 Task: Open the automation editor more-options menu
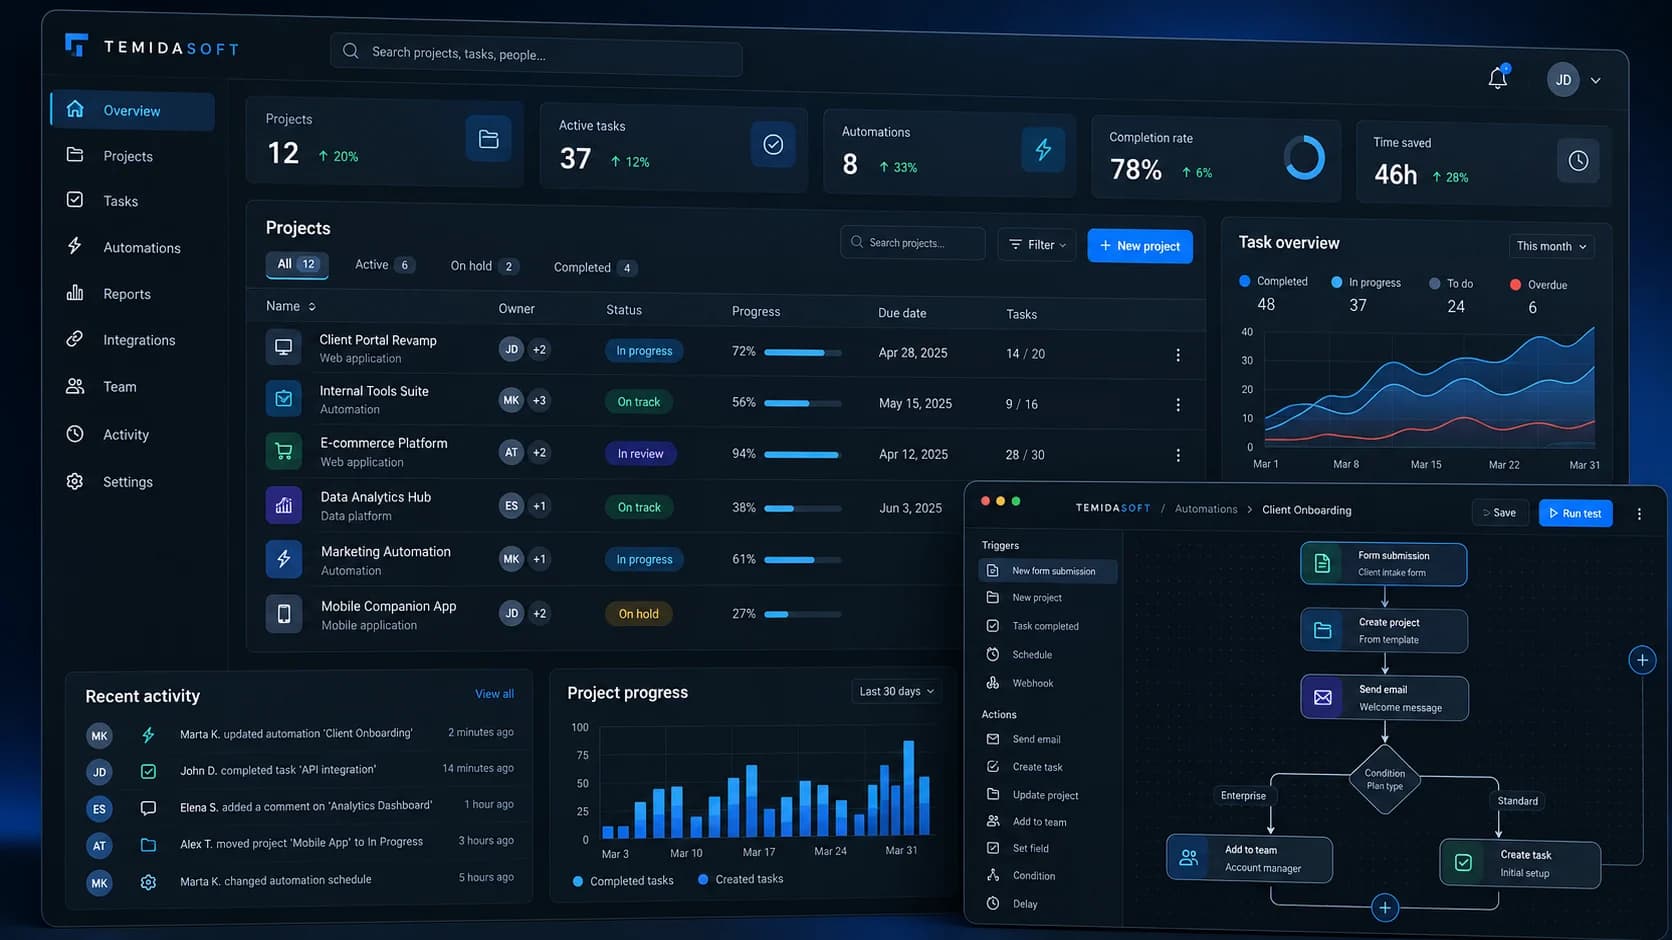[1639, 514]
